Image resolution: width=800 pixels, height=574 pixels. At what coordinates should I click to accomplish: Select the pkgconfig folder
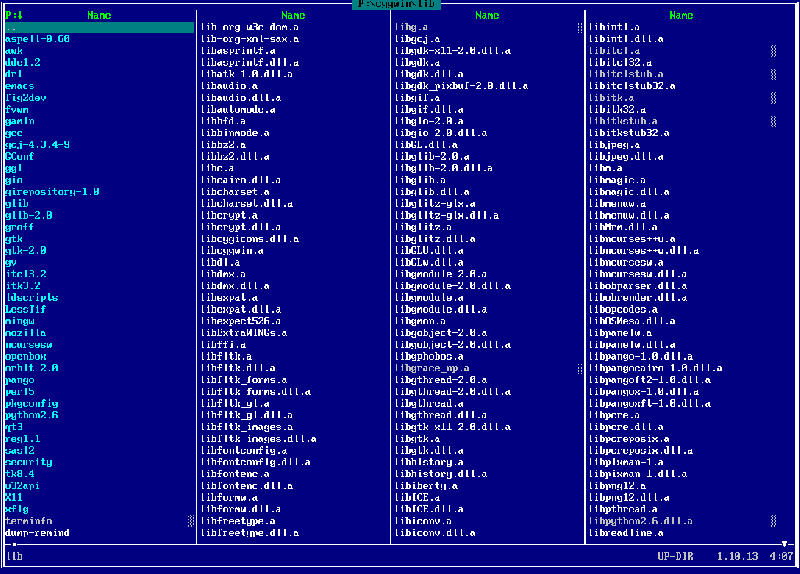tap(32, 403)
